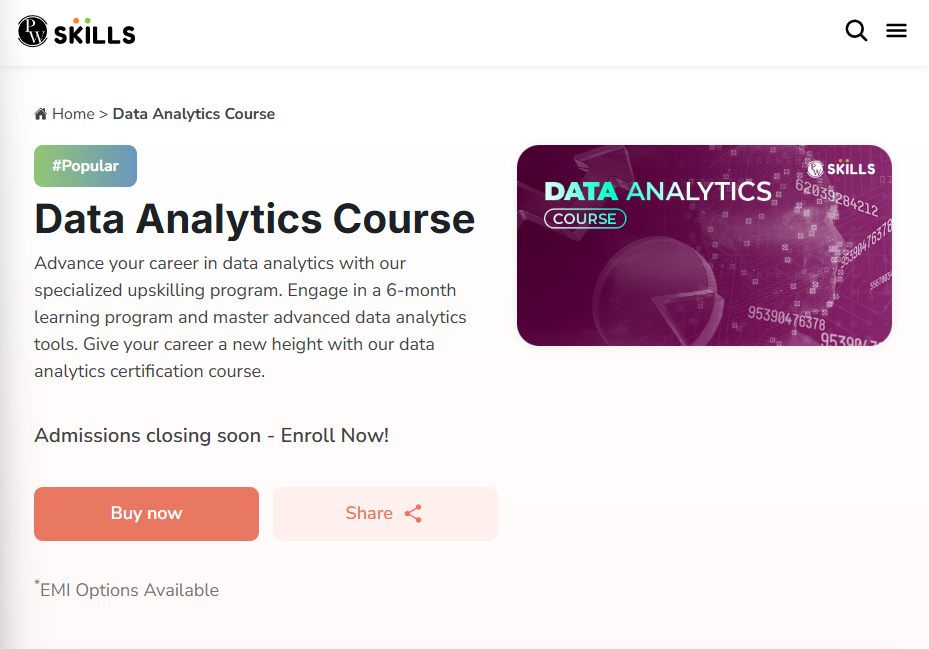Click the SKILLS wordmark in header

tap(94, 33)
